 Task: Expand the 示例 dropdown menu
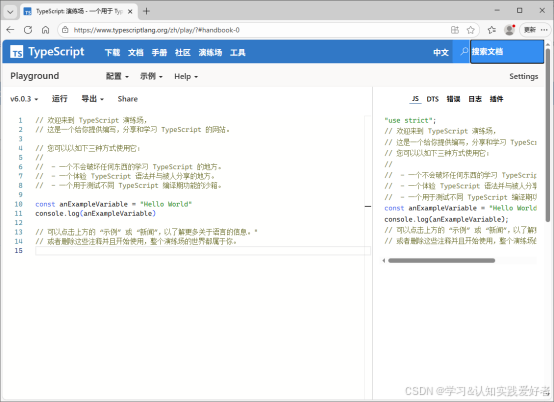151,76
